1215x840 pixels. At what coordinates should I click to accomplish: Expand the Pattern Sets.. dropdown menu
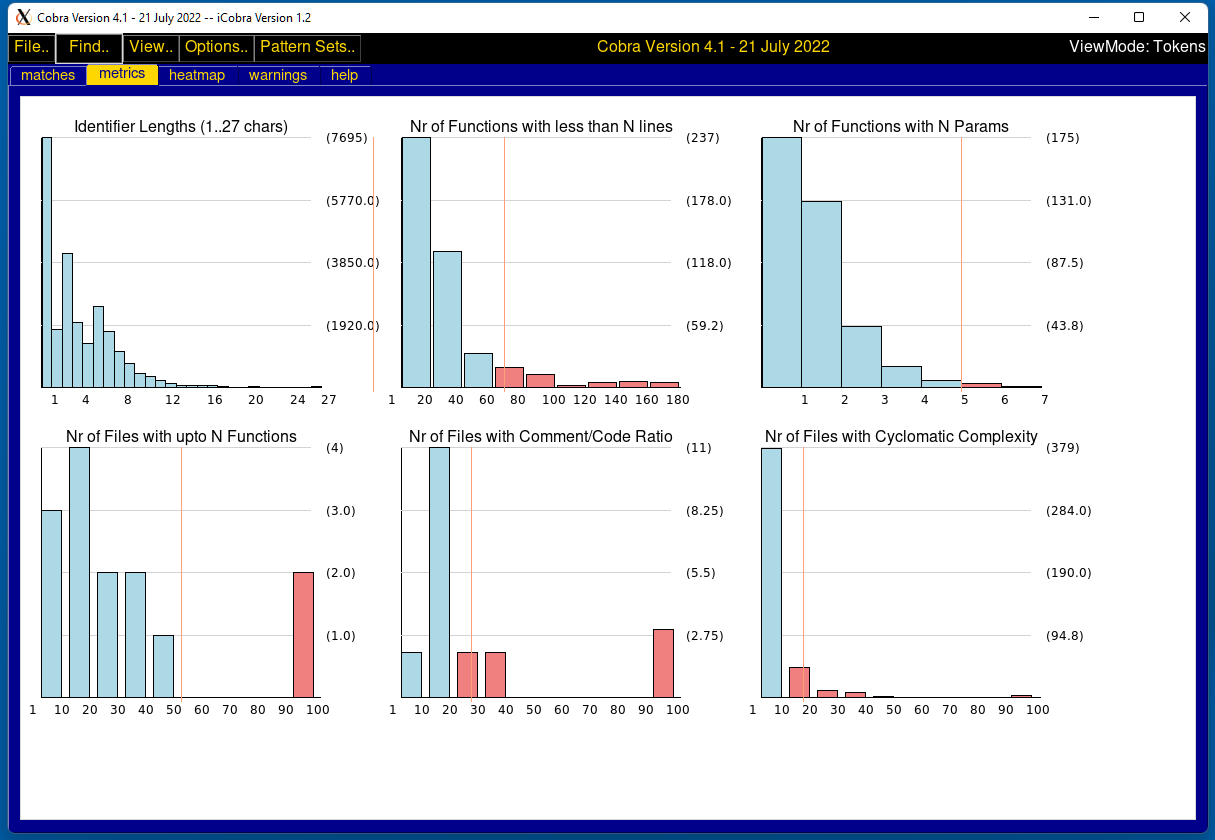pos(307,47)
